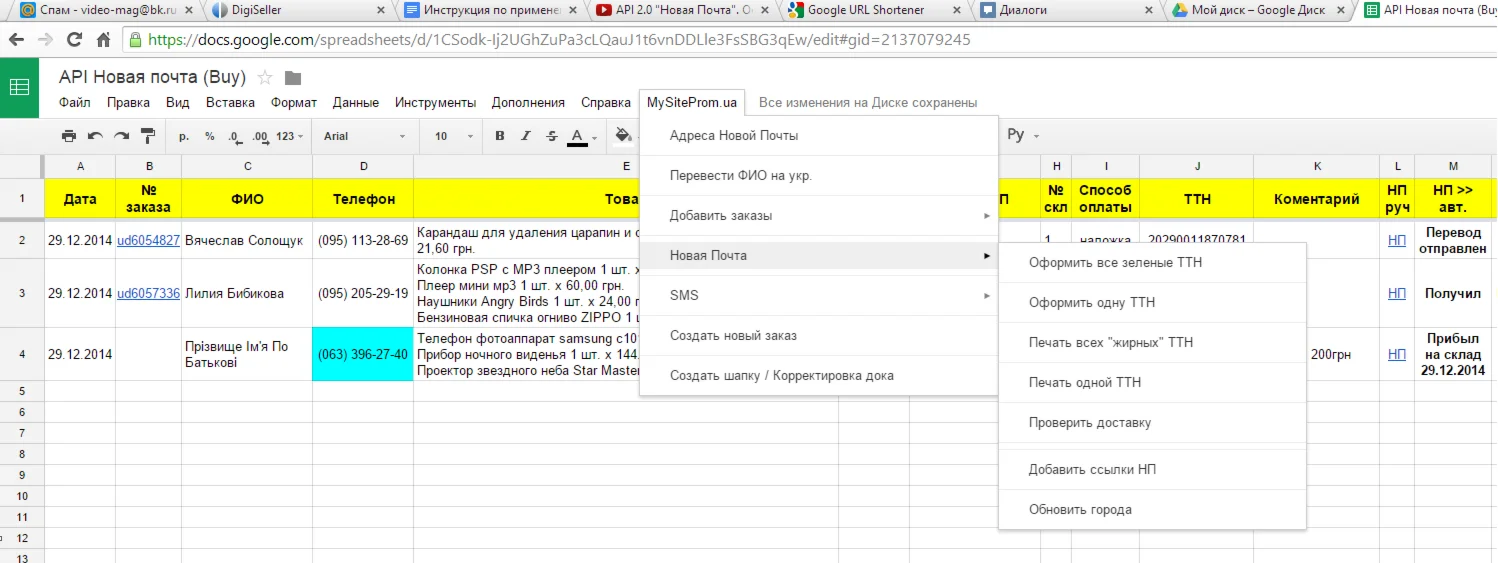Toggle italic formatting

pyautogui.click(x=526, y=136)
